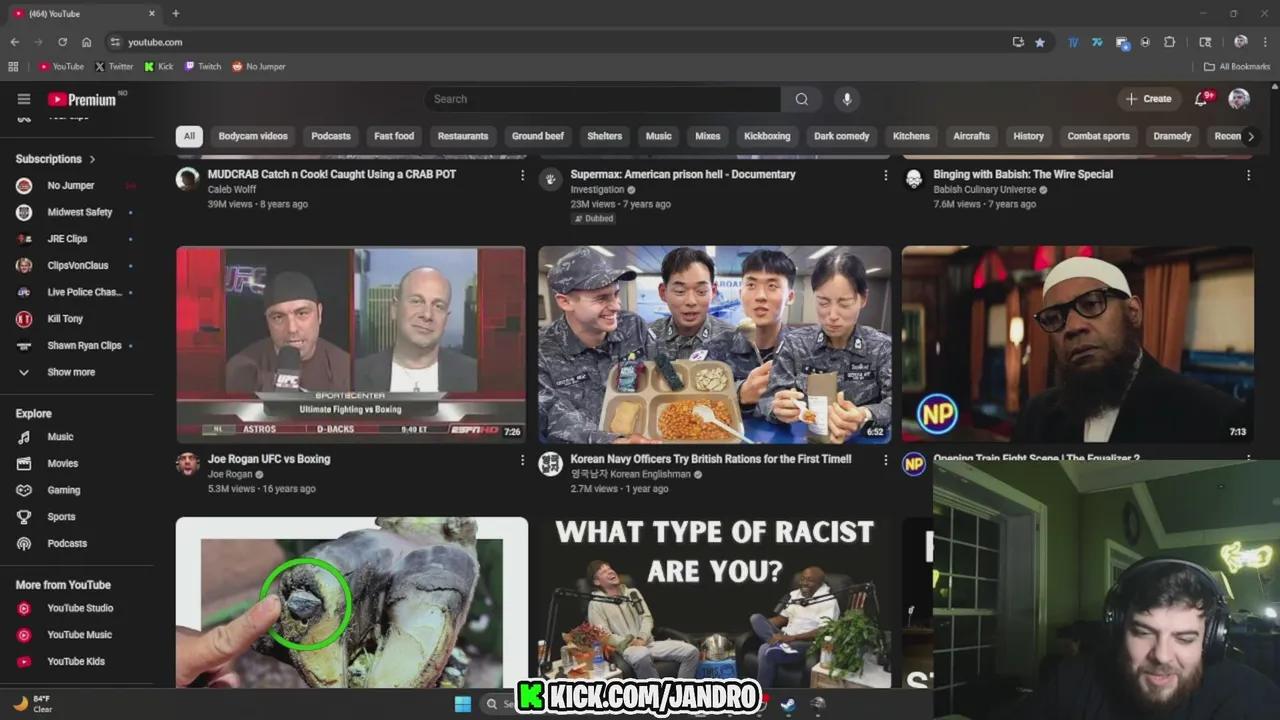Select the Combat sports chip
The width and height of the screenshot is (1280, 720).
pos(1098,136)
